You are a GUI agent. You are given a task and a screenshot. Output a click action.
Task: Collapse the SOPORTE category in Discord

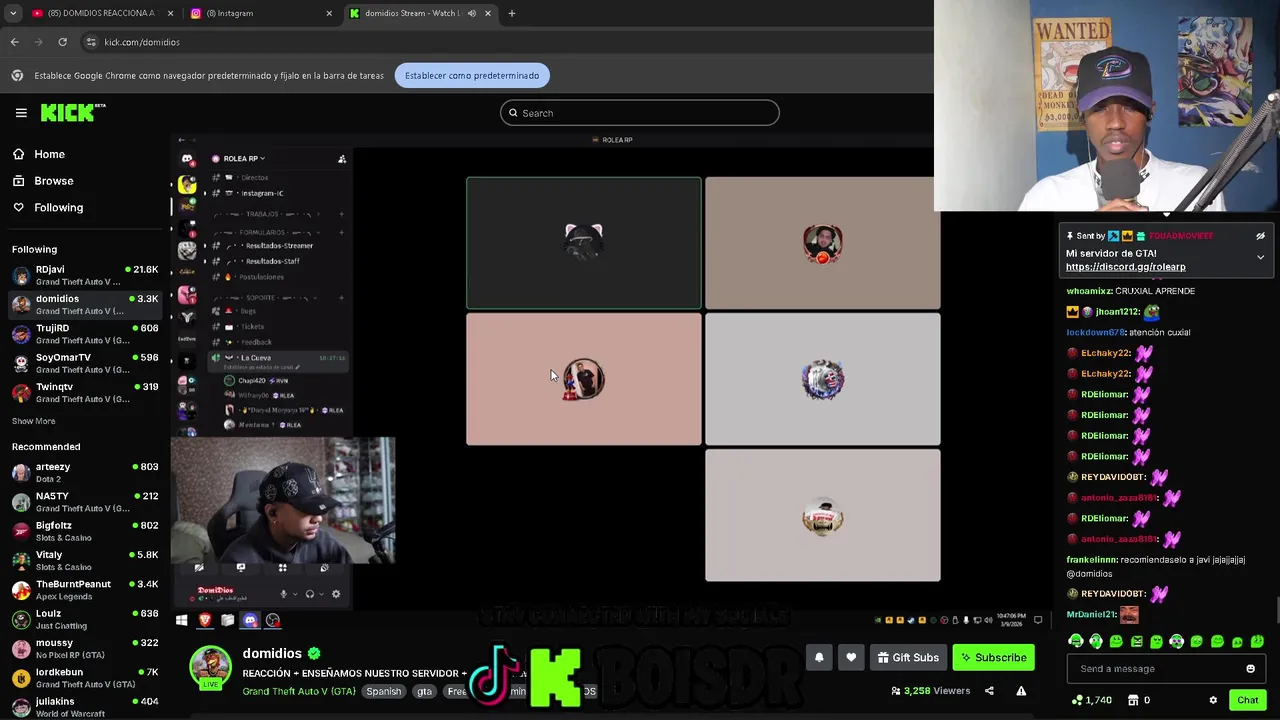point(262,297)
